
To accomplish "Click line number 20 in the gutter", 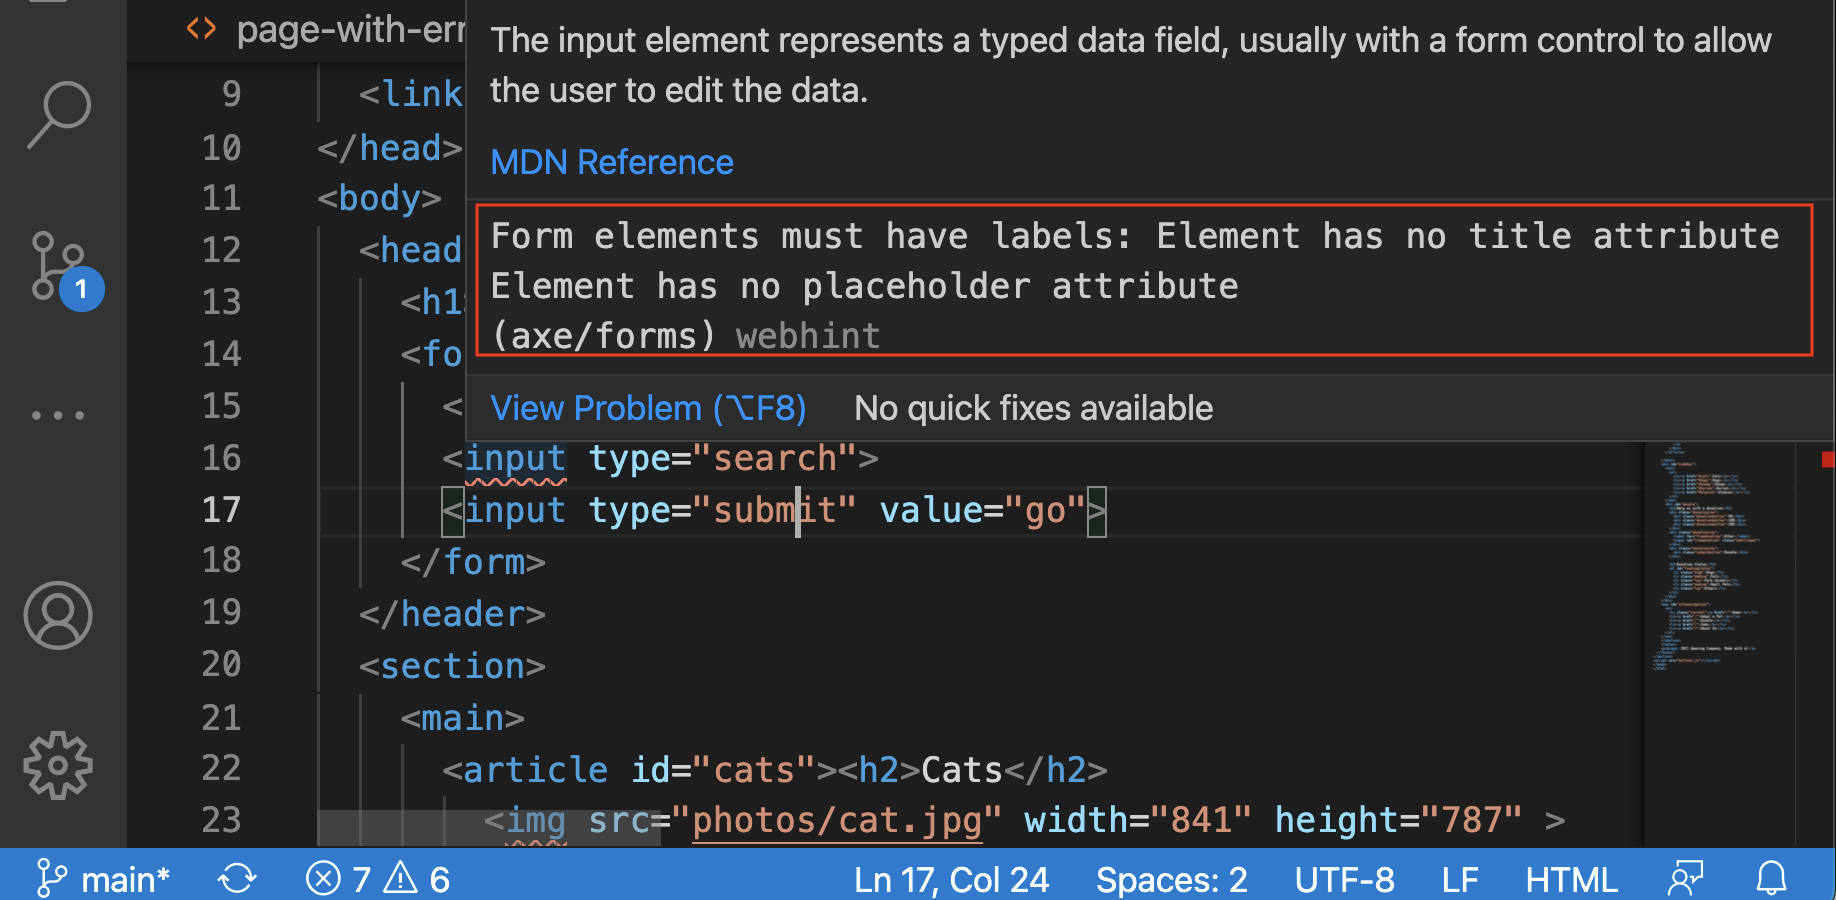I will [221, 664].
